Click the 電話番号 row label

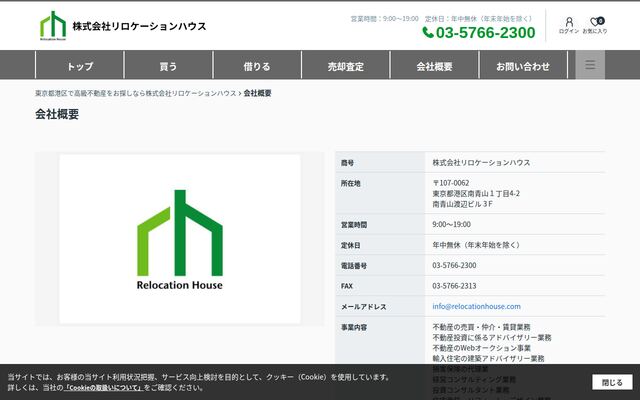(354, 266)
